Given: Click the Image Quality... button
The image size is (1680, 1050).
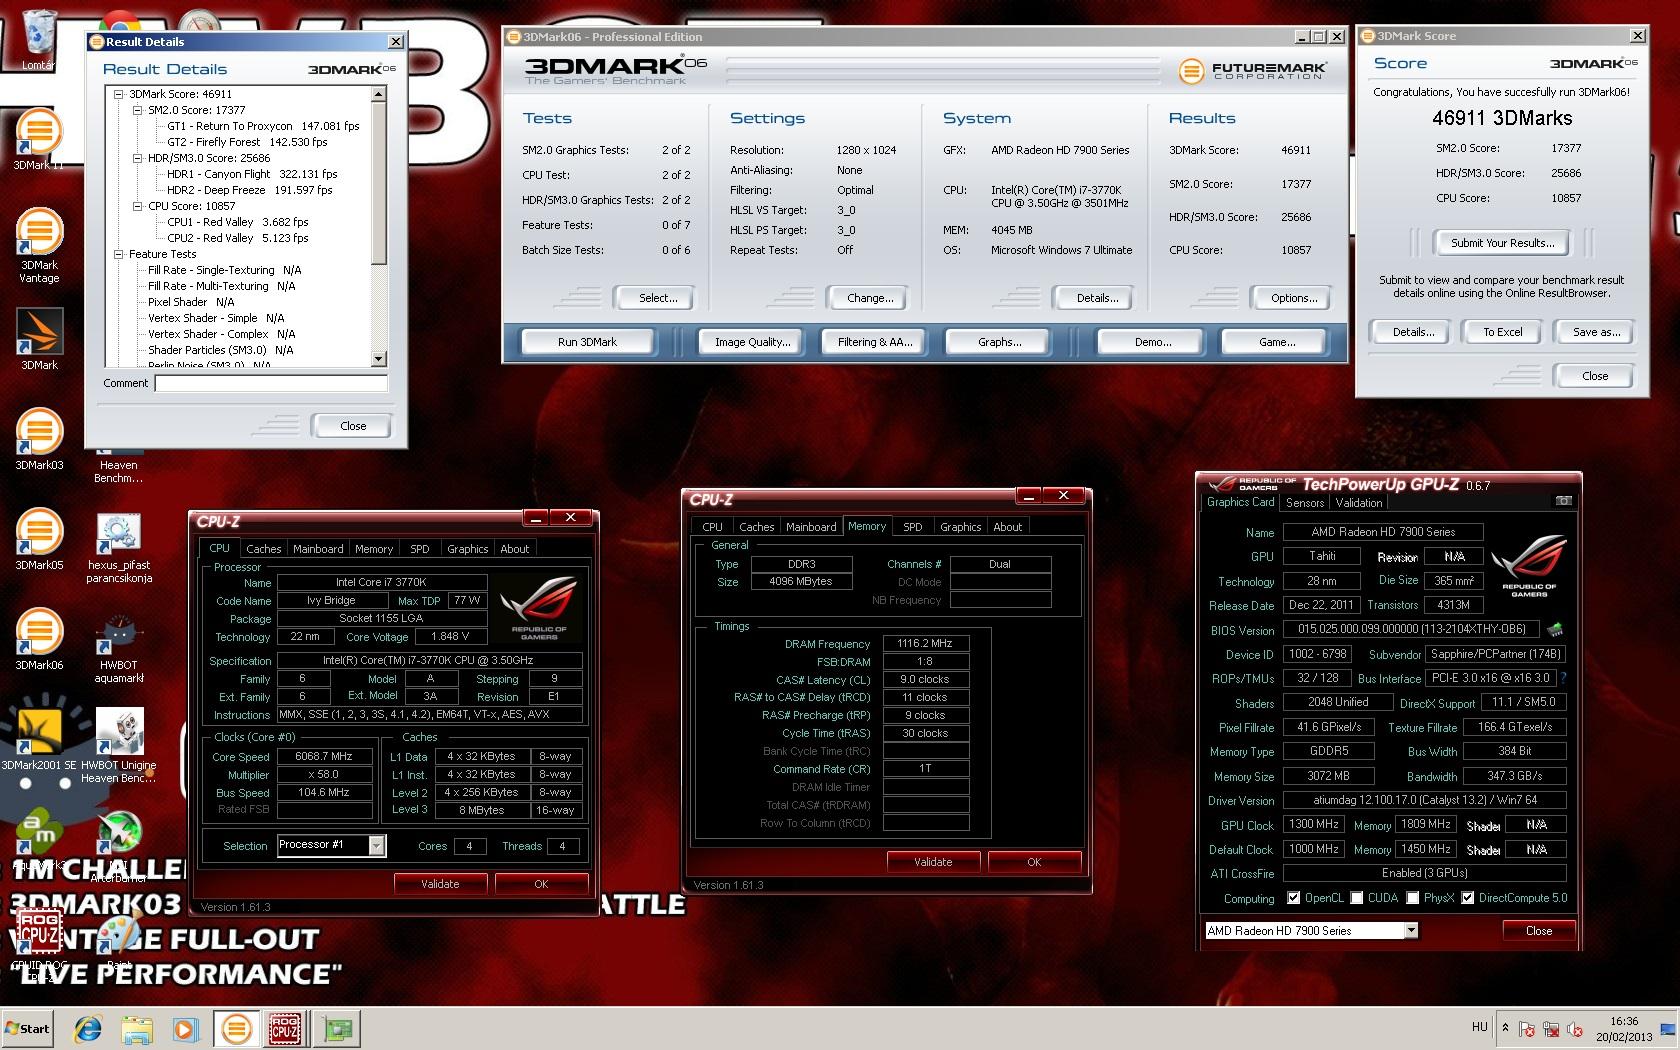Looking at the screenshot, I should coord(752,342).
